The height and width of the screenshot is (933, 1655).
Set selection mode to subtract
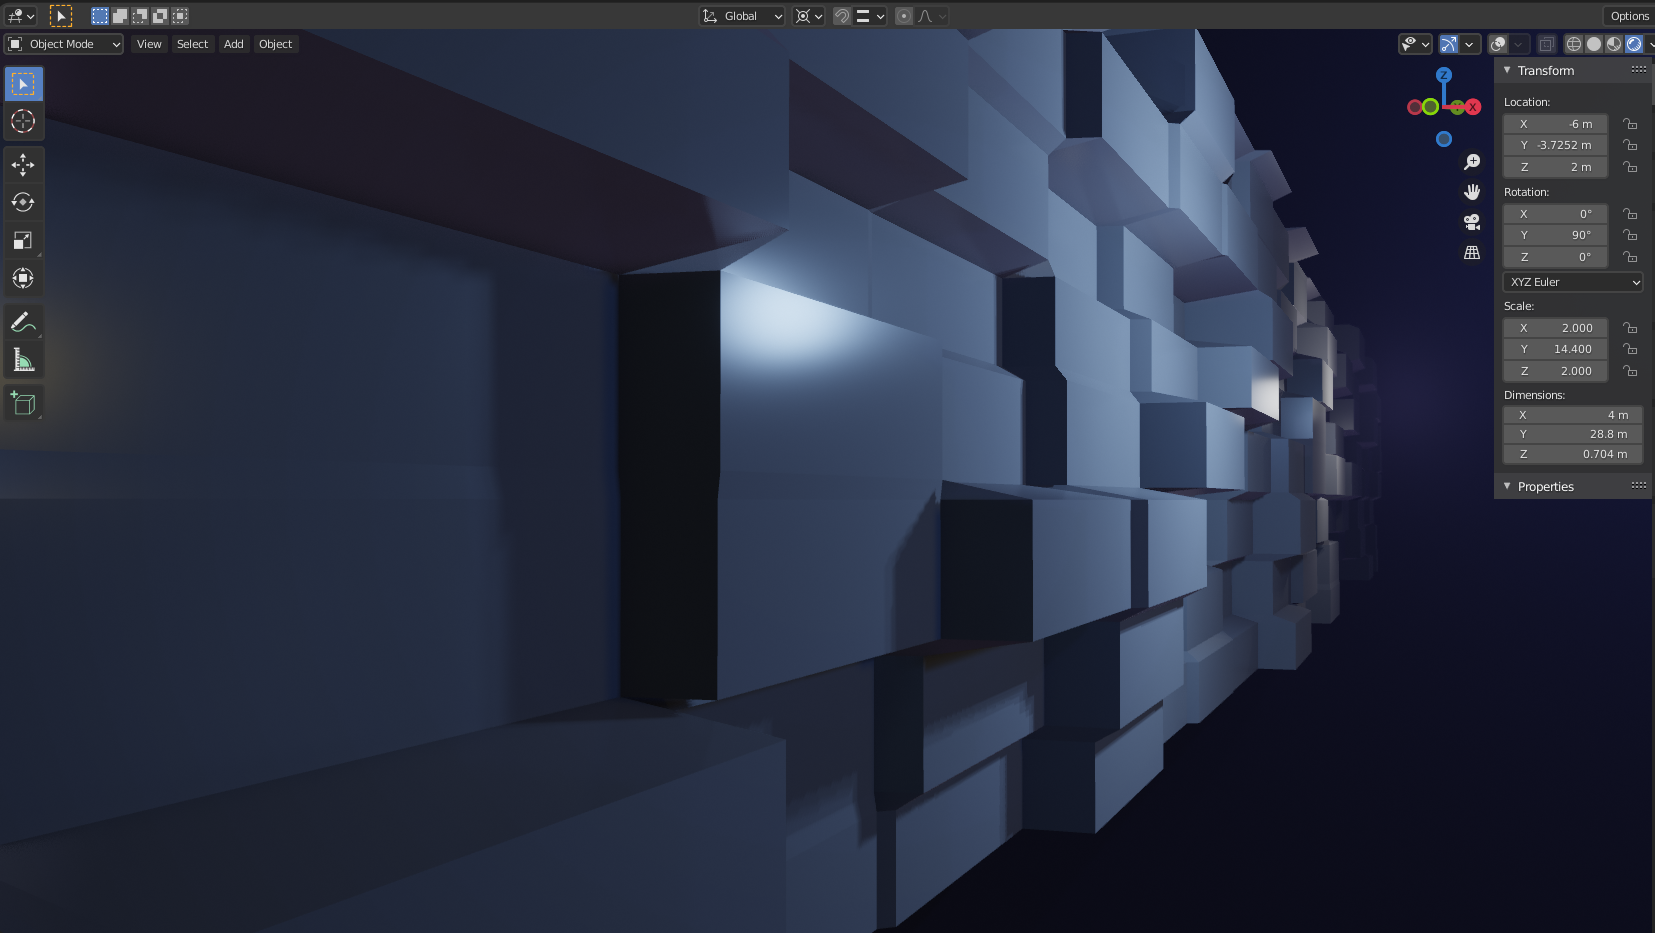140,16
